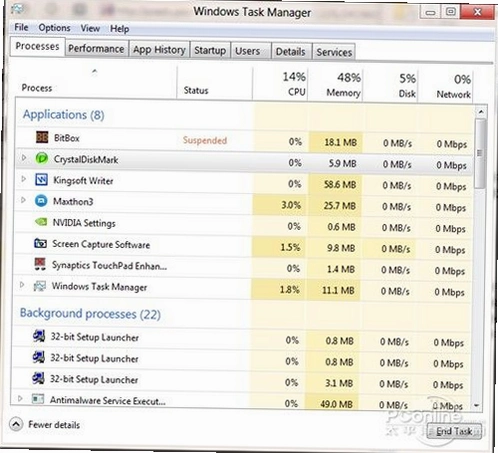This screenshot has height=453, width=498.
Task: Switch to the Users tab
Action: tap(251, 51)
